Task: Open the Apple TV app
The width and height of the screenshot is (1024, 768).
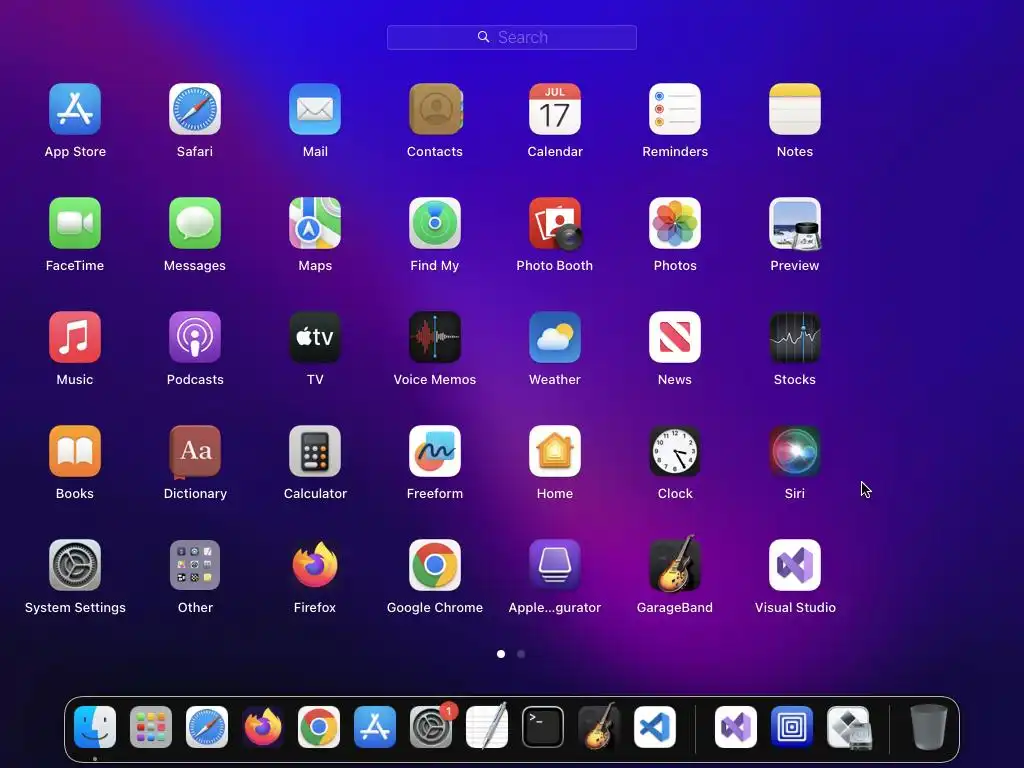Action: coord(315,337)
